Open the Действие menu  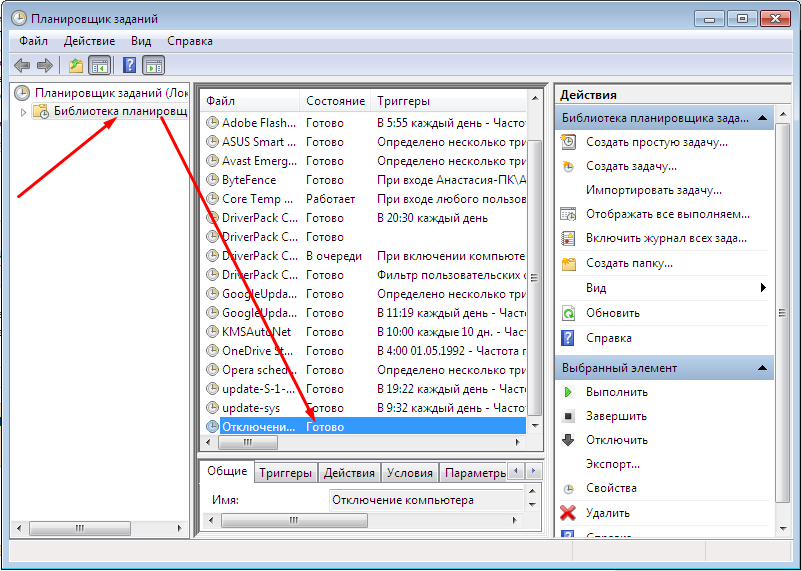[89, 41]
